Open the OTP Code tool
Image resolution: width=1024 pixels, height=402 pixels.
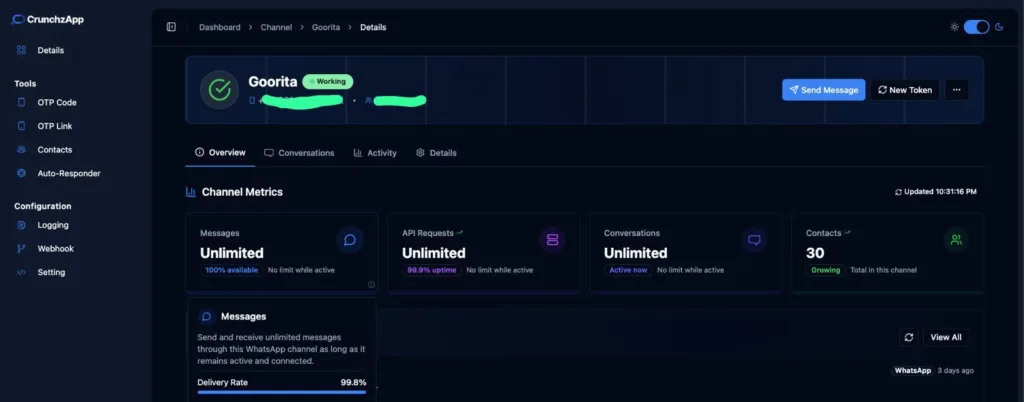(x=57, y=102)
